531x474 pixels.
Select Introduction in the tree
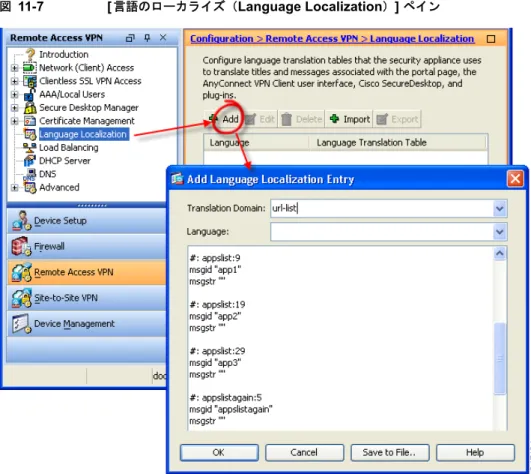click(x=64, y=55)
